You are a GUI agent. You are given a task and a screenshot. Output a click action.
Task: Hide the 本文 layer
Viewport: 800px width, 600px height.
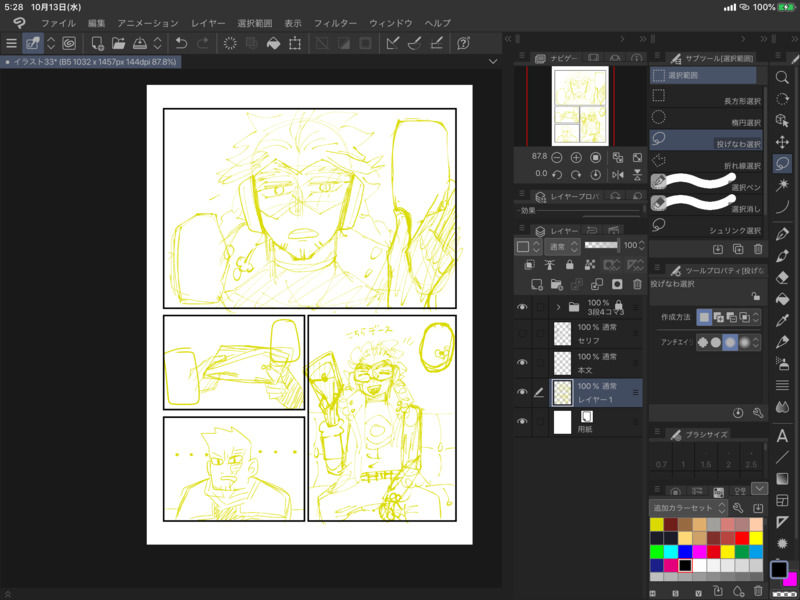click(522, 363)
